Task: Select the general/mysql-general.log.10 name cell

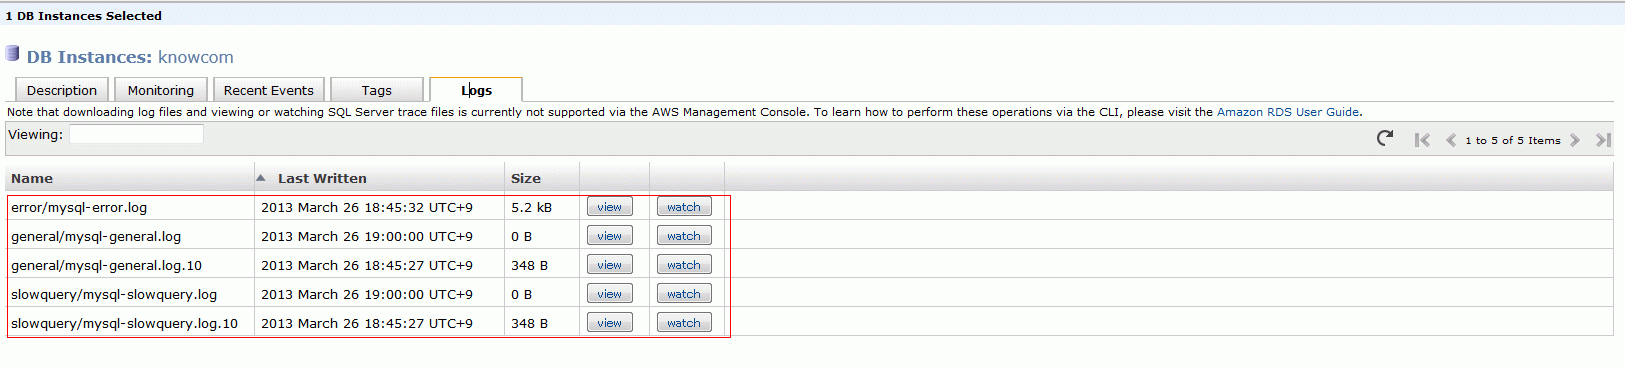Action: [x=131, y=265]
